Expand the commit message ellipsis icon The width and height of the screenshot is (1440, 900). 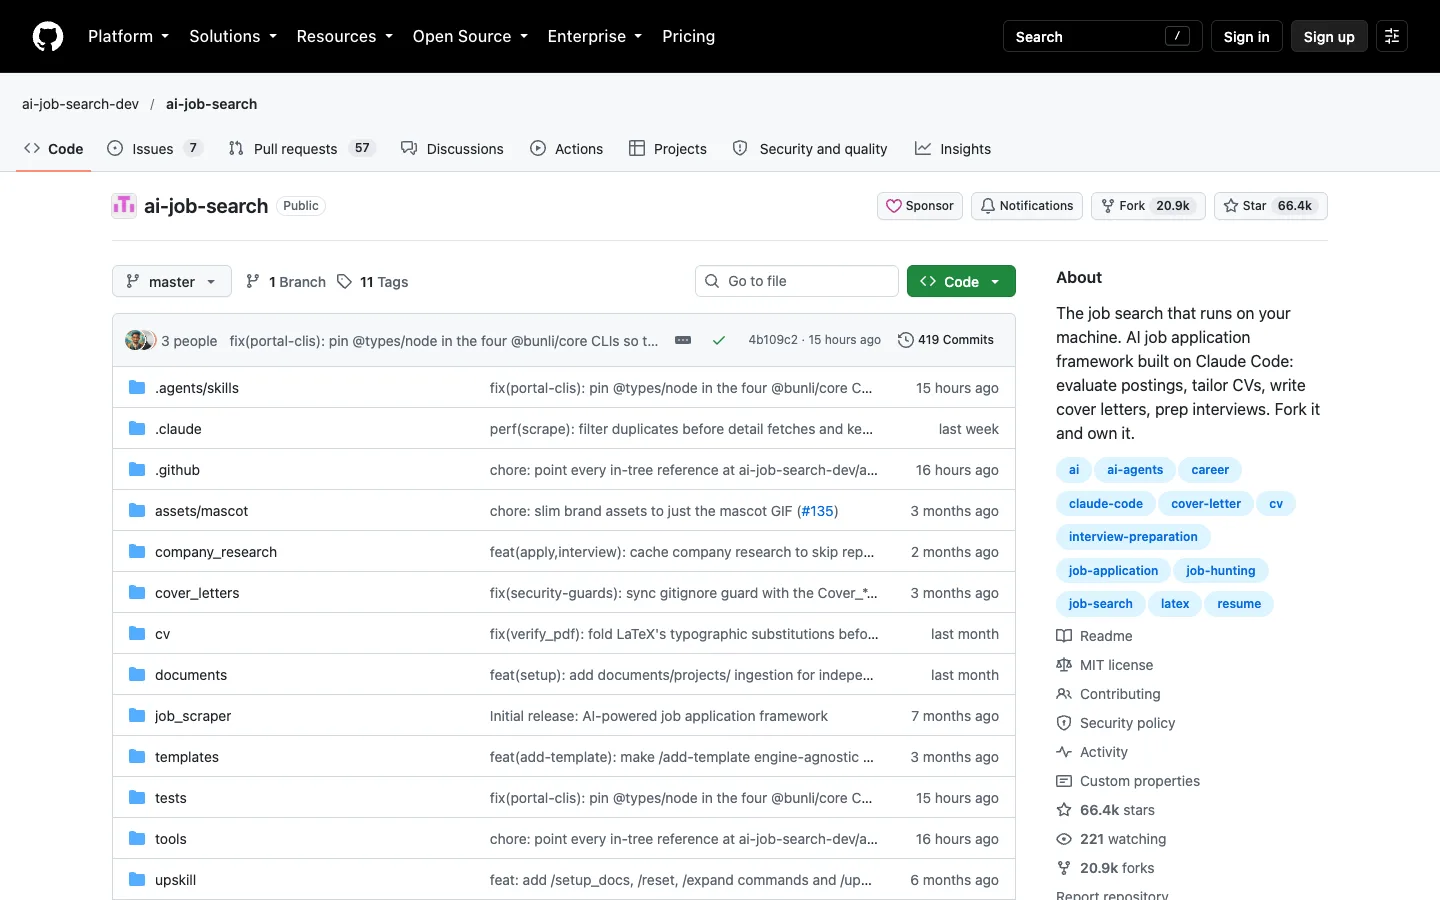click(x=683, y=340)
